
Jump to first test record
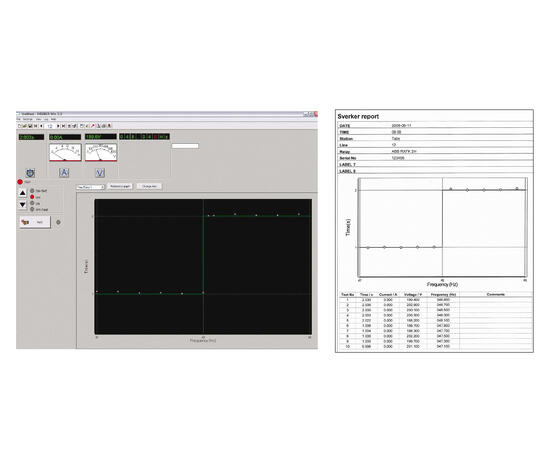click(x=35, y=126)
